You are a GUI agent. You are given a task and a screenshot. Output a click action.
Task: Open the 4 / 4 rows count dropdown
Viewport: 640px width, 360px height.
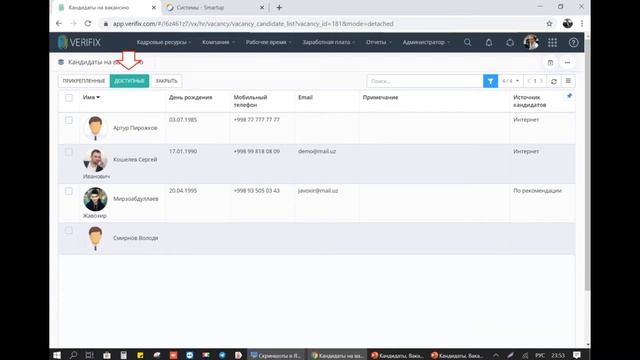[510, 81]
